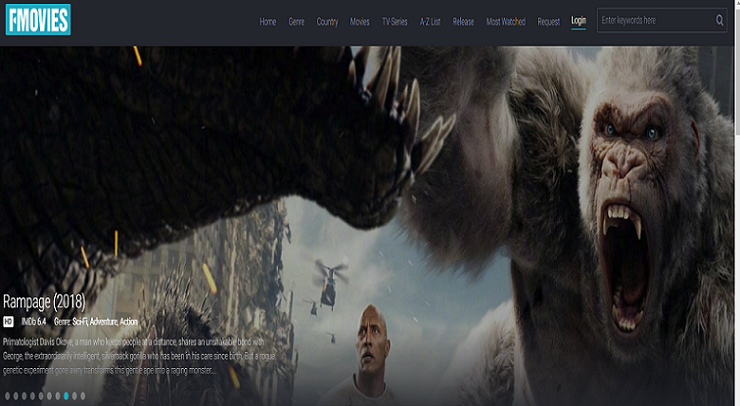Image resolution: width=740 pixels, height=406 pixels.
Task: Click the page vertical scrollbar thumb
Action: (x=737, y=71)
